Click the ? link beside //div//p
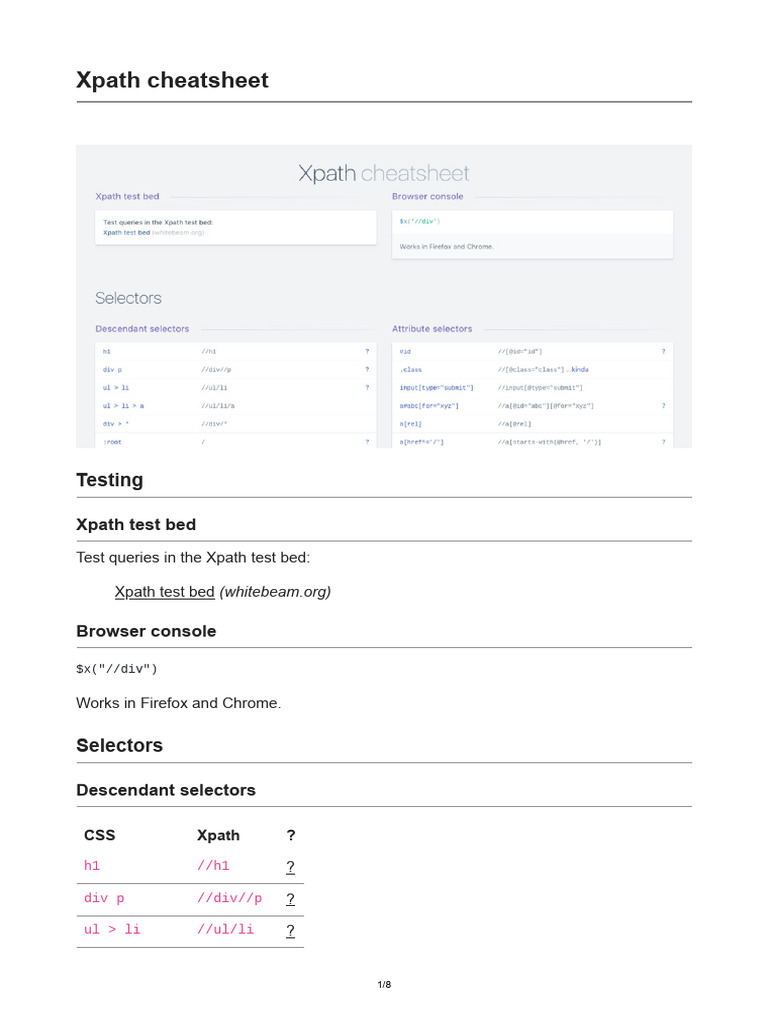The image size is (768, 1024). [290, 899]
